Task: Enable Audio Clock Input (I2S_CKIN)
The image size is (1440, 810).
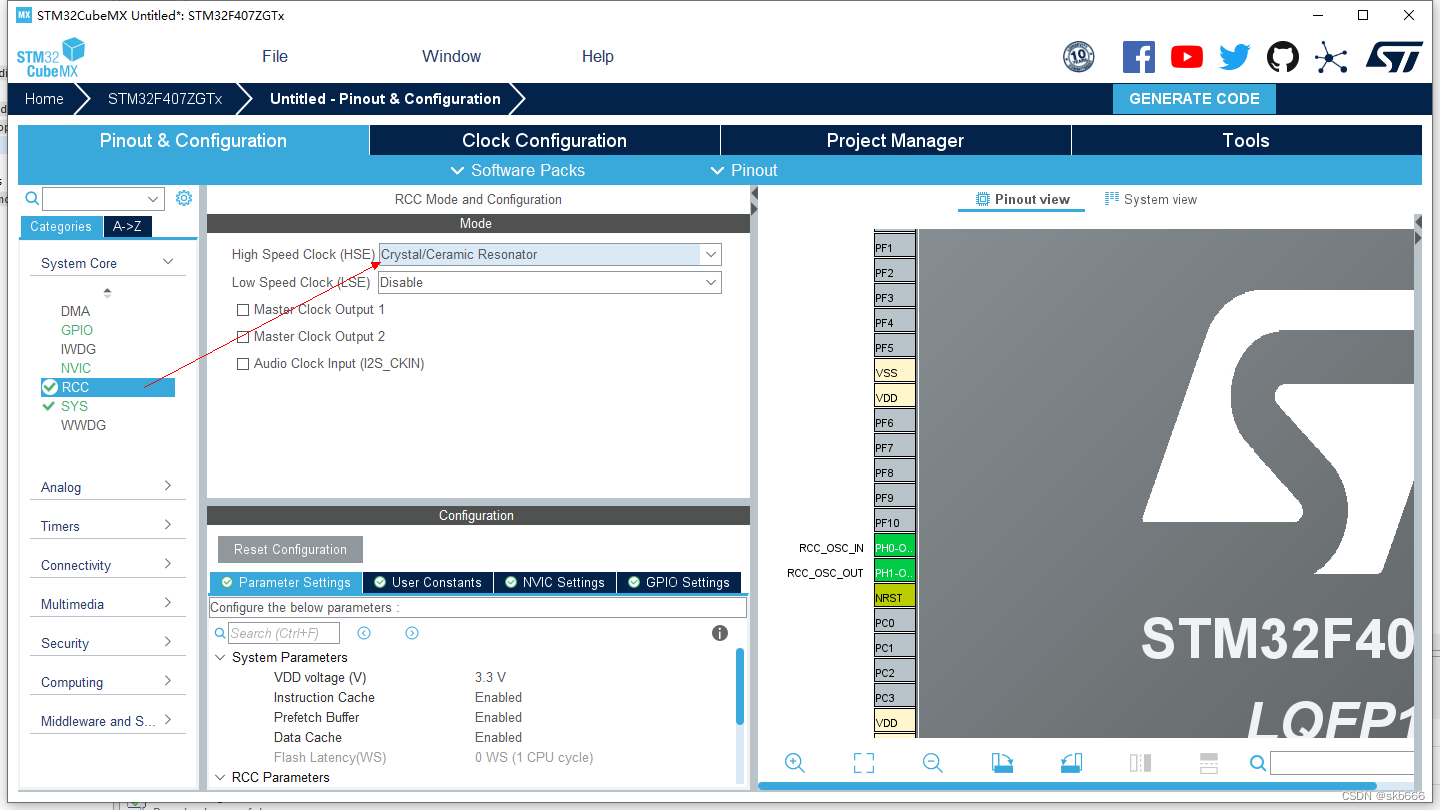Action: coord(243,363)
